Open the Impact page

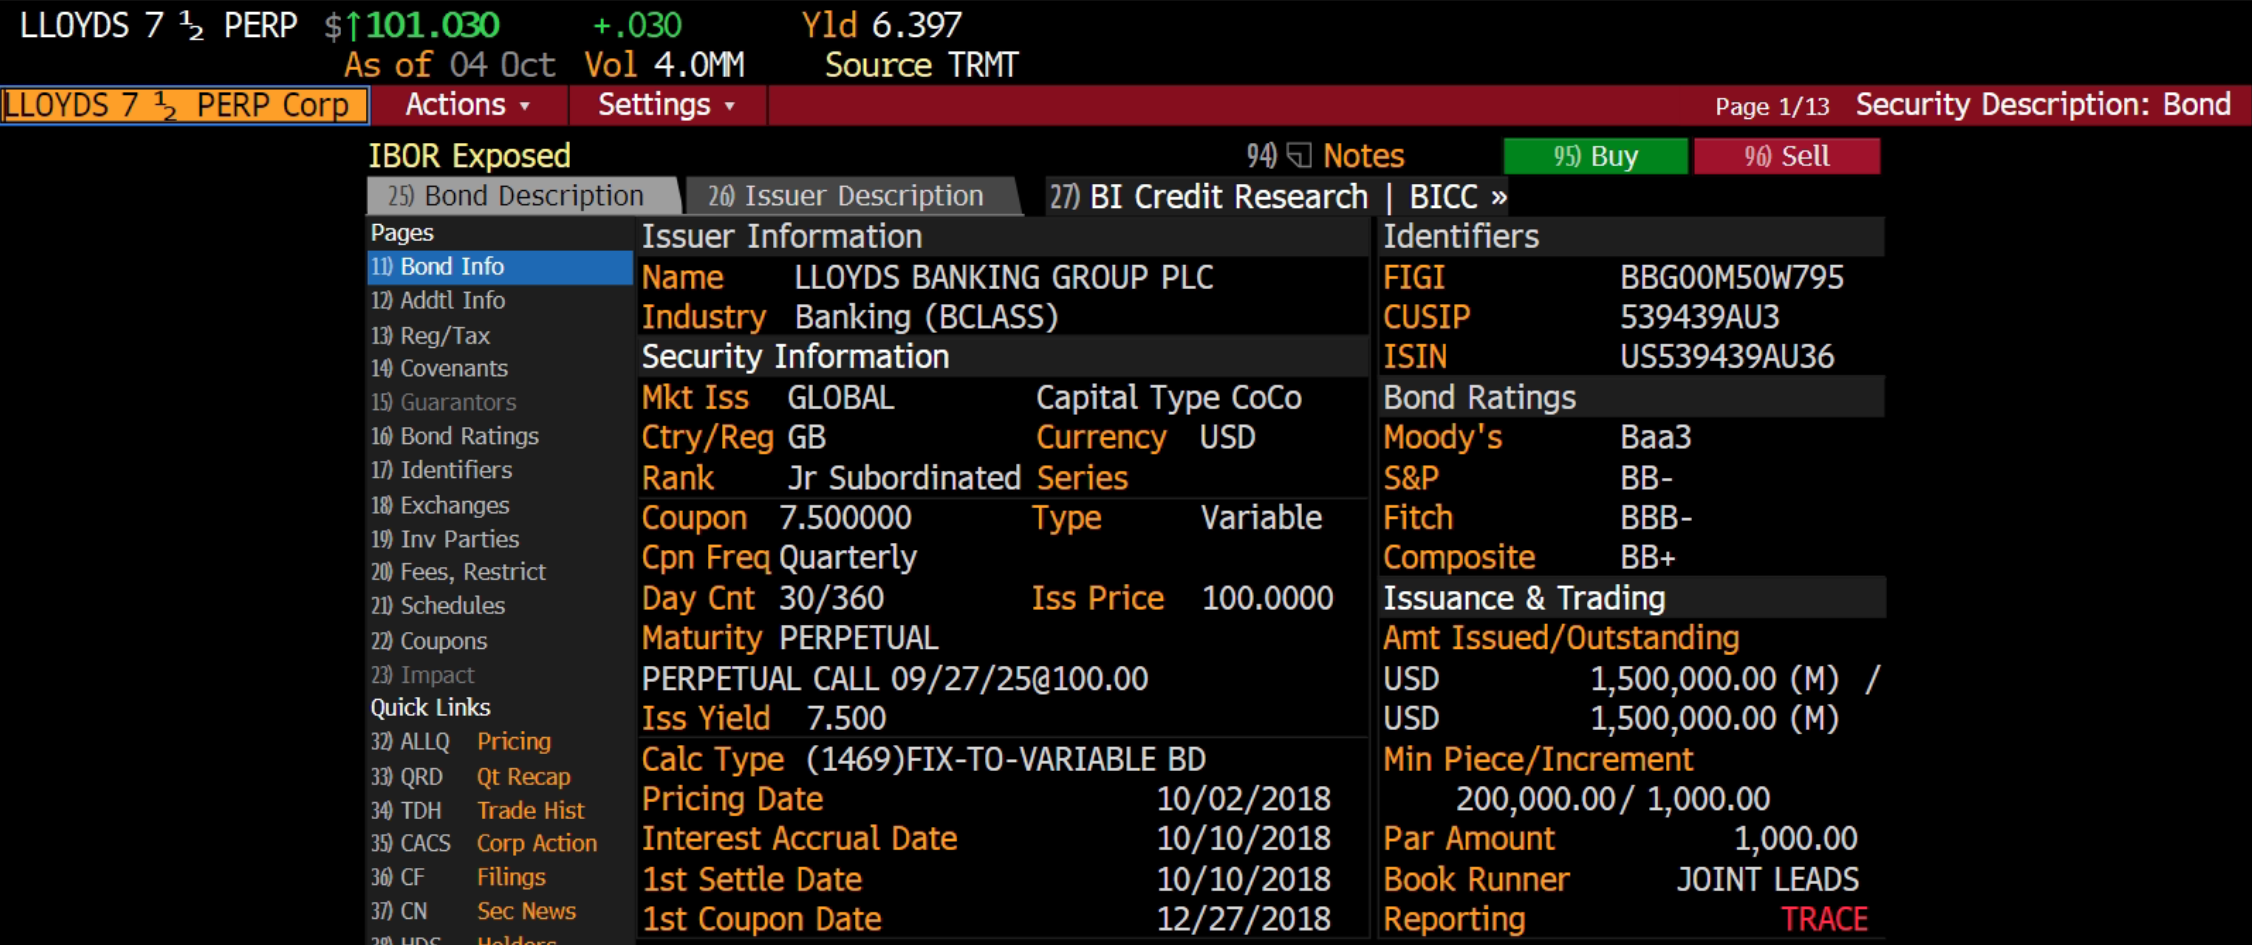point(500,675)
